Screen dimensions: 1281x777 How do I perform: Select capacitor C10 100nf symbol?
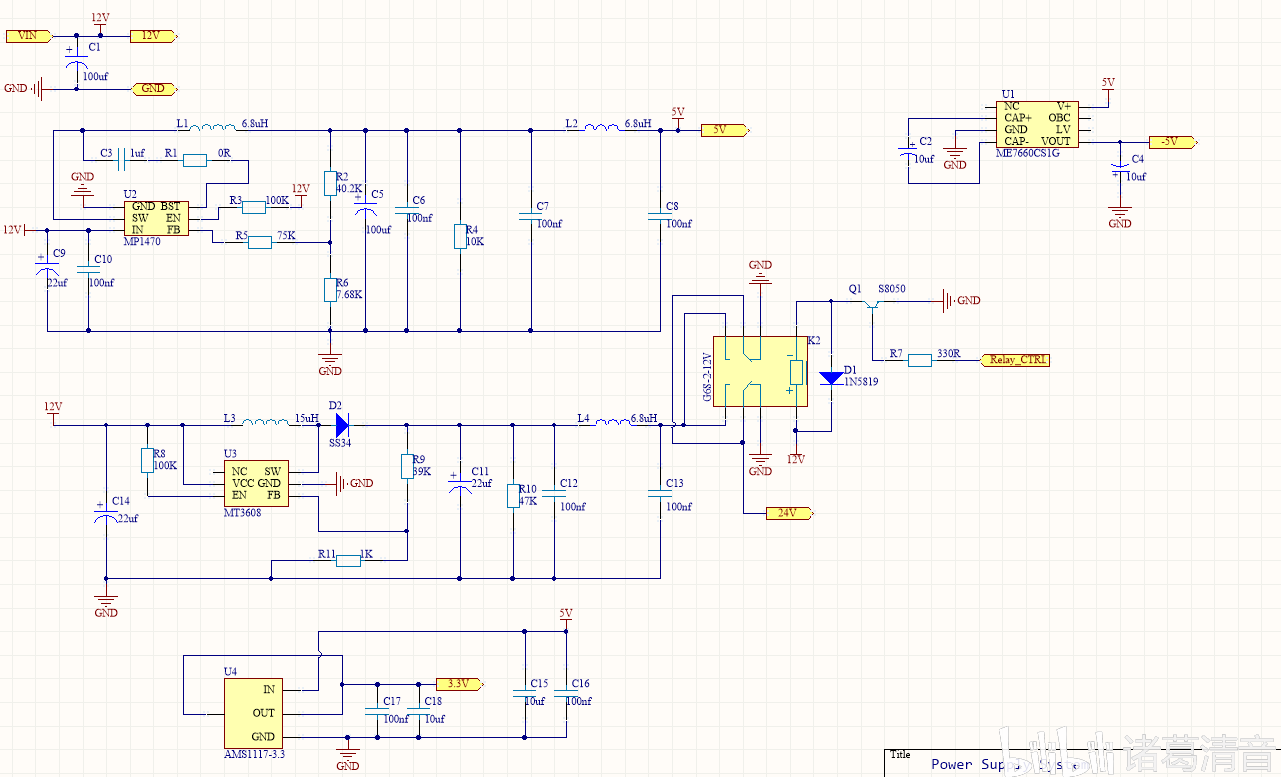pos(88,271)
